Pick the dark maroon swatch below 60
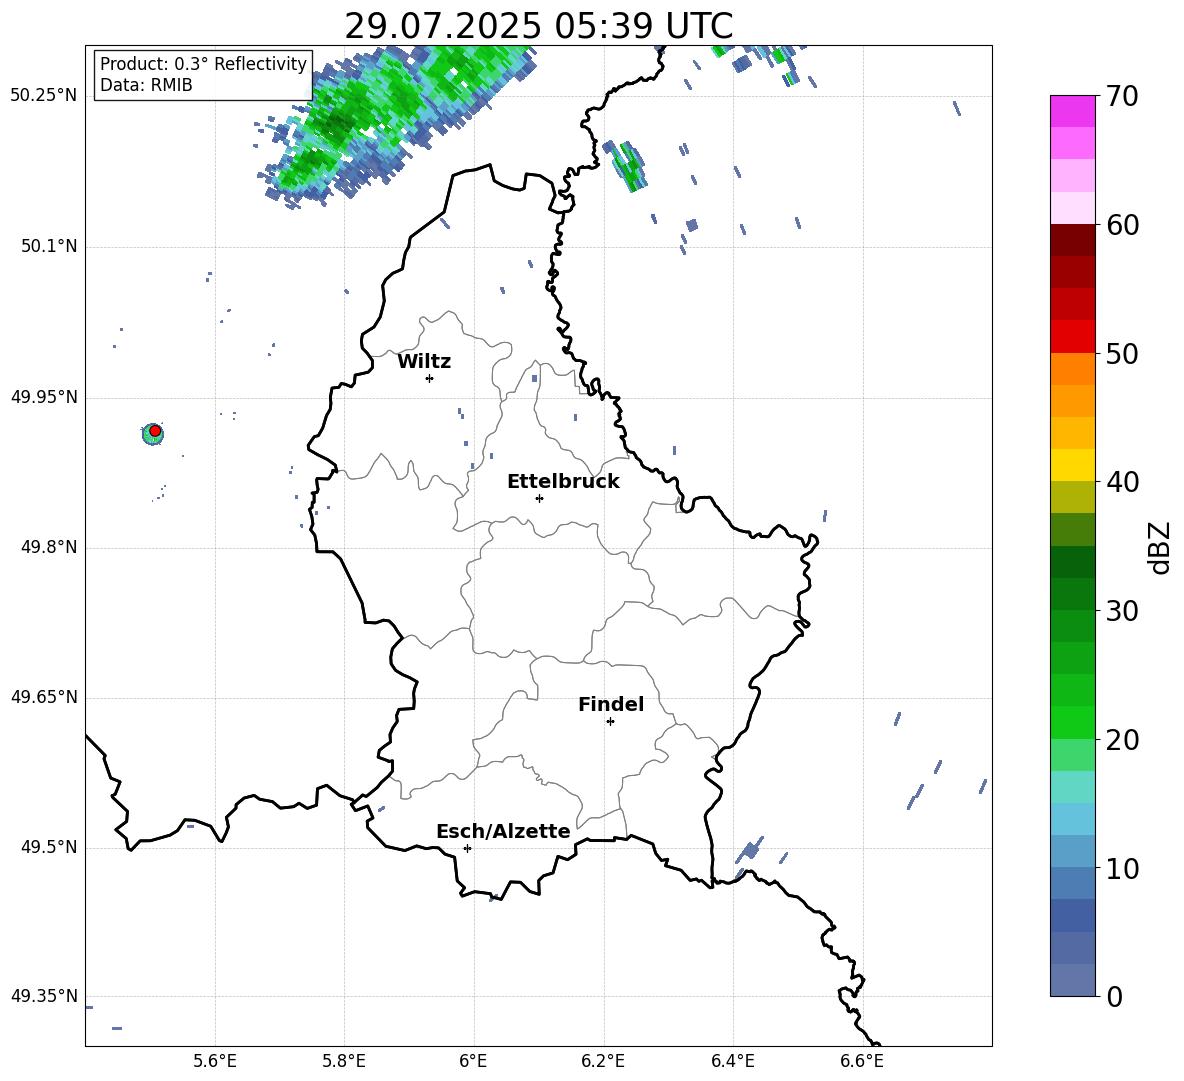 pyautogui.click(x=1072, y=241)
